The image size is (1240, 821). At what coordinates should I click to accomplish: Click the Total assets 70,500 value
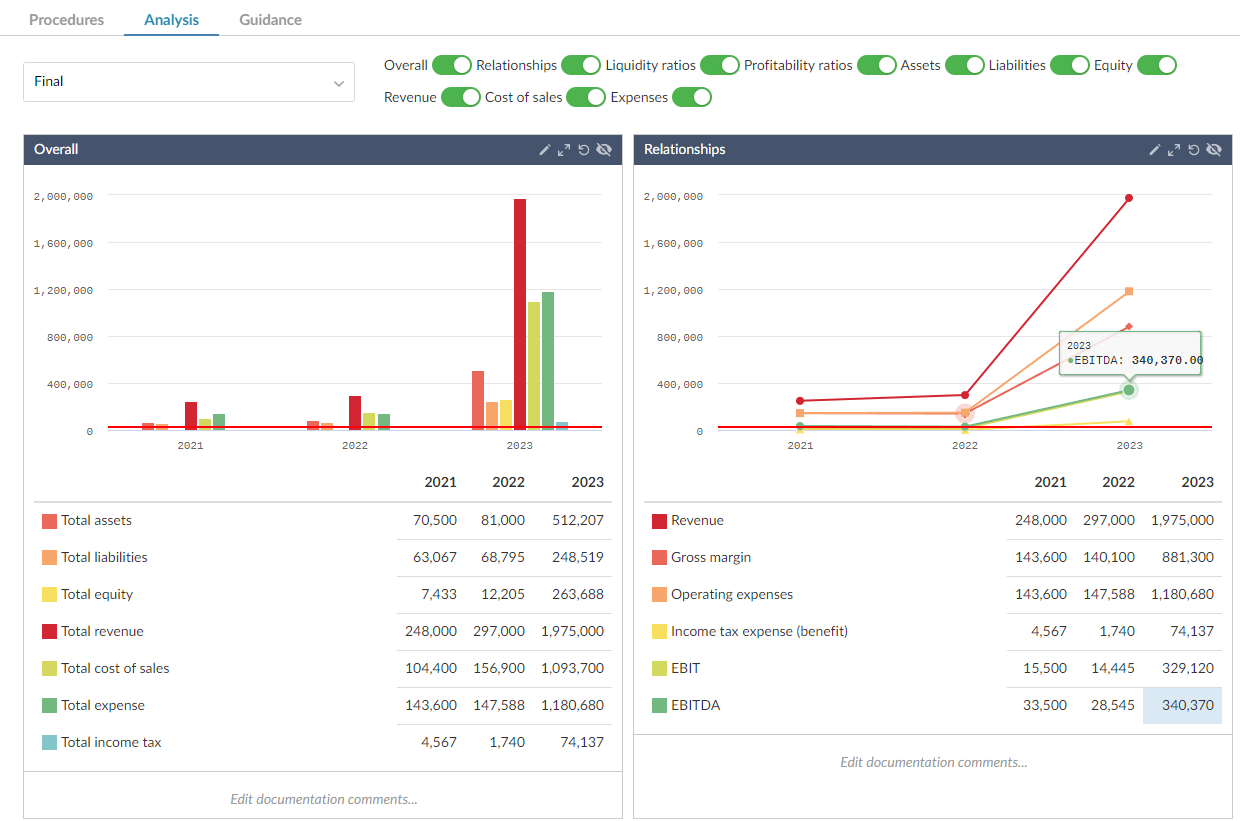435,521
